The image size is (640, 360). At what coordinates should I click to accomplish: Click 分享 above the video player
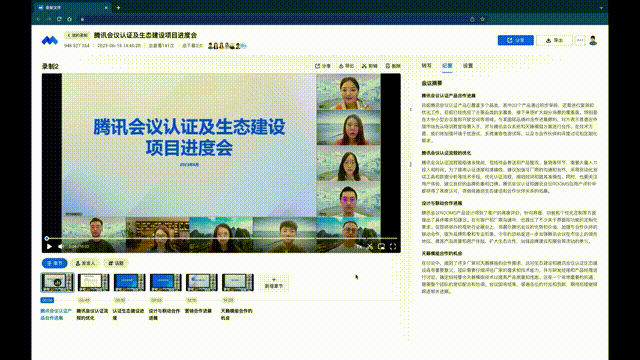click(322, 66)
